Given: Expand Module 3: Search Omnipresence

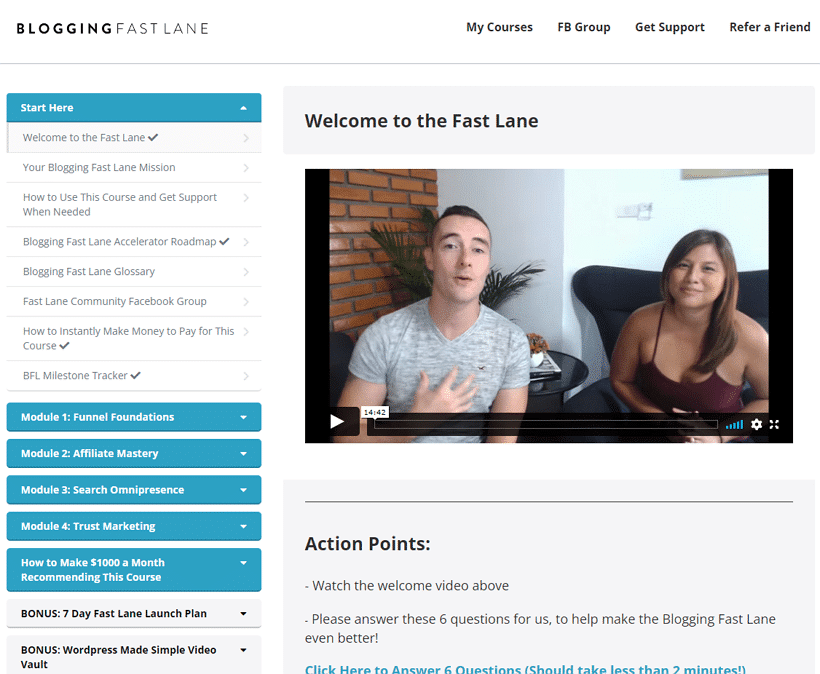Looking at the screenshot, I should click(134, 490).
